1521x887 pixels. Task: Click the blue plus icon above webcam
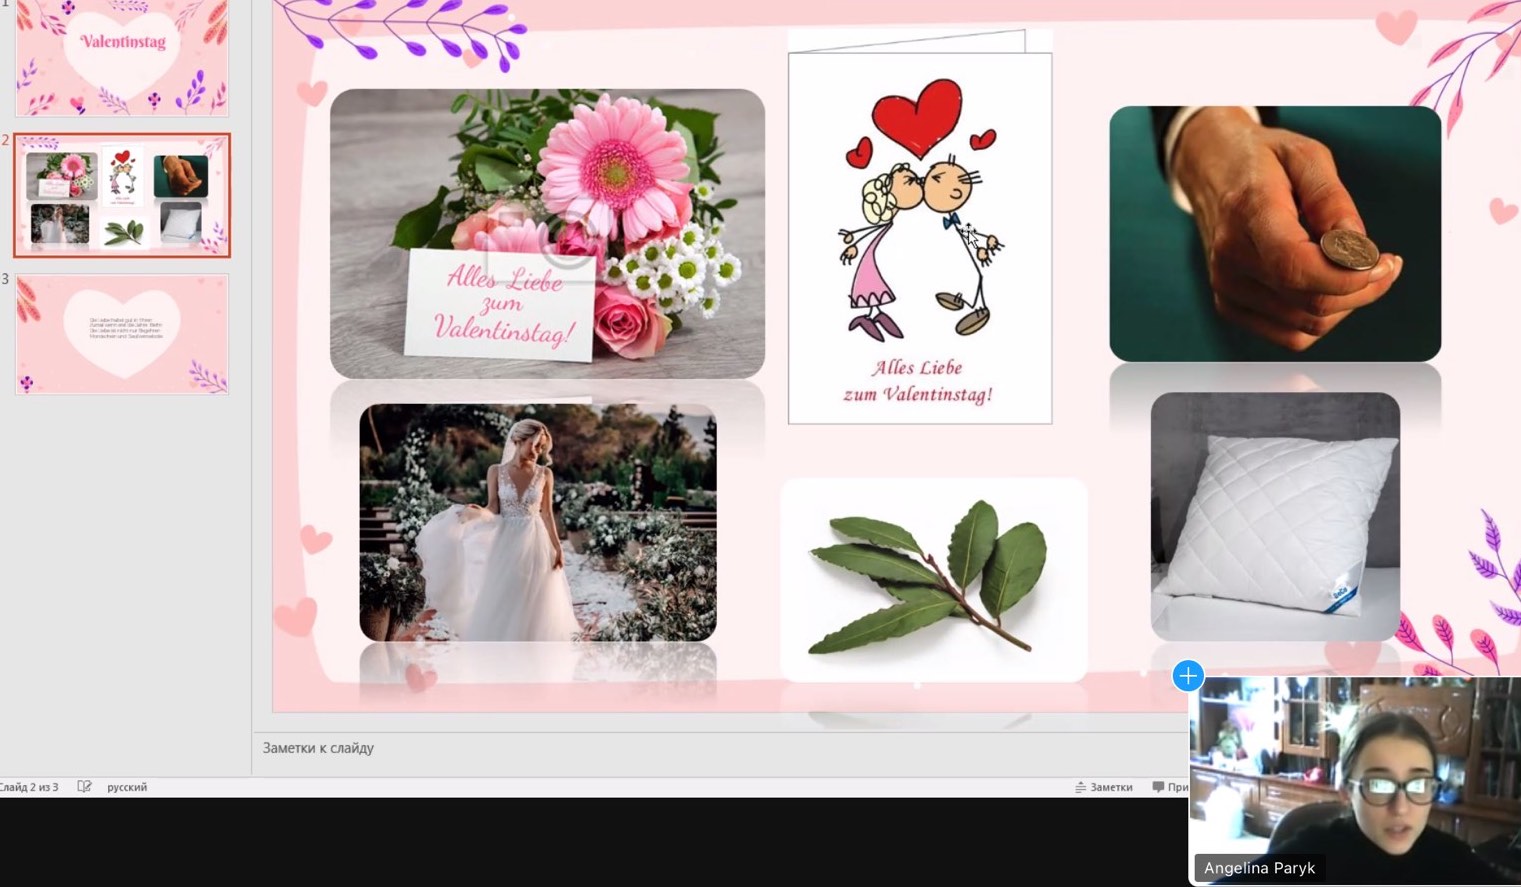(x=1187, y=676)
